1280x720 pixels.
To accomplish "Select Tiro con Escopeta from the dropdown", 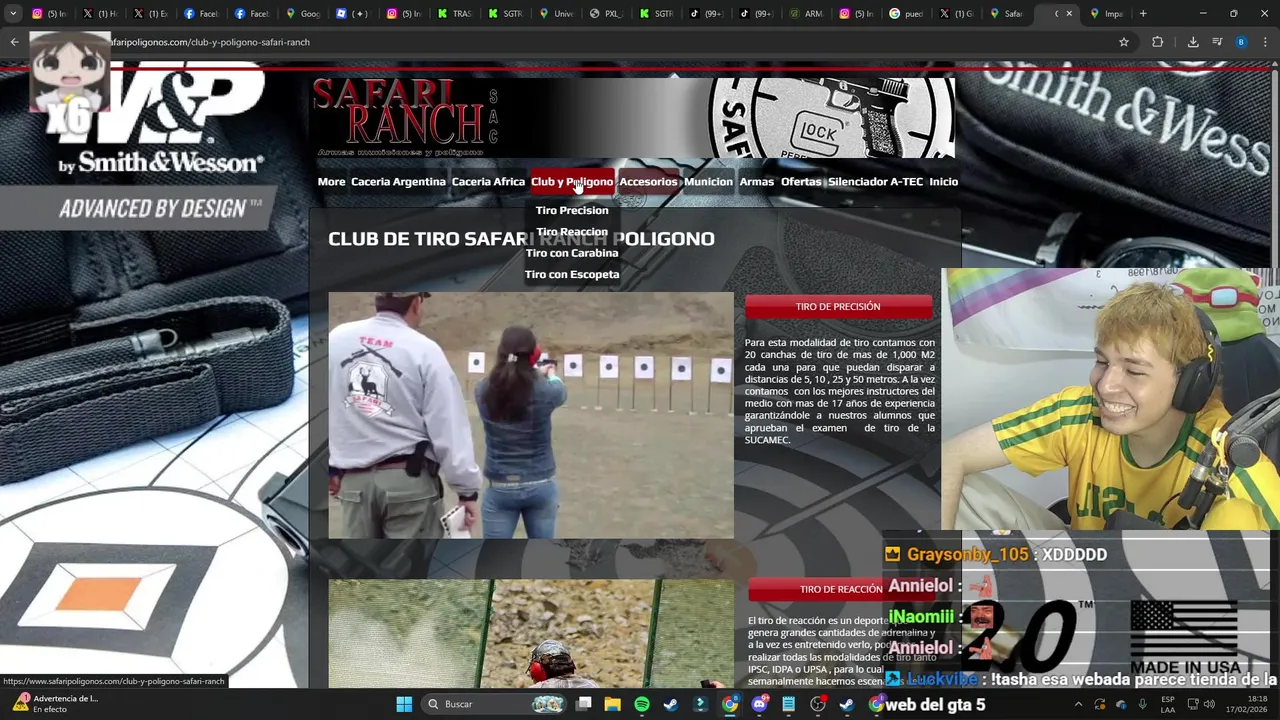I will (572, 274).
